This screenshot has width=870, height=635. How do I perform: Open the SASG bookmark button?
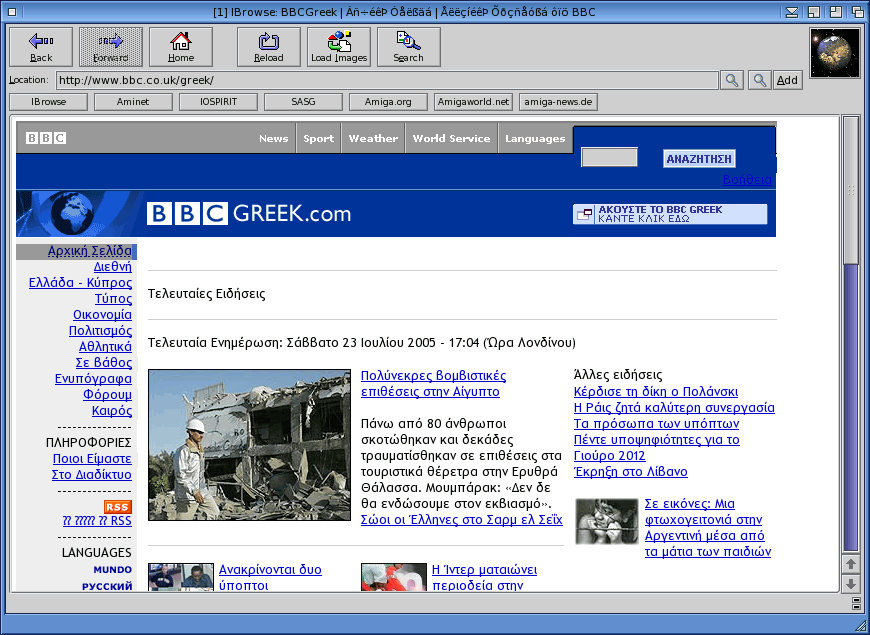[303, 102]
